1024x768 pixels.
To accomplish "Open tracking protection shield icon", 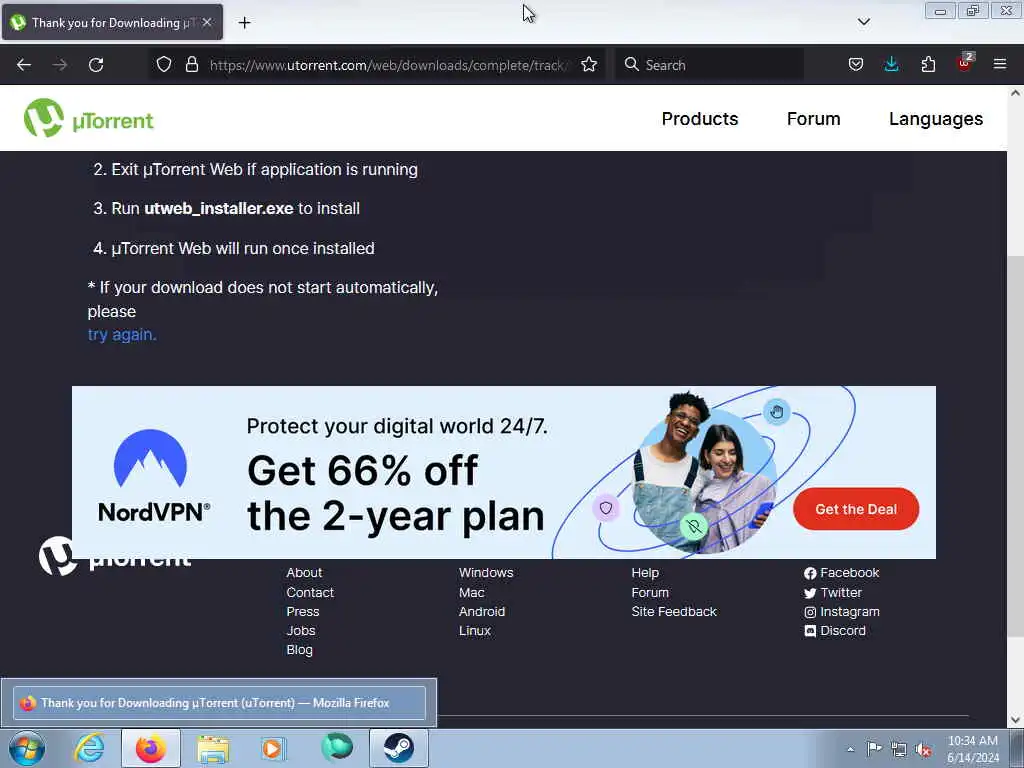I will [164, 64].
